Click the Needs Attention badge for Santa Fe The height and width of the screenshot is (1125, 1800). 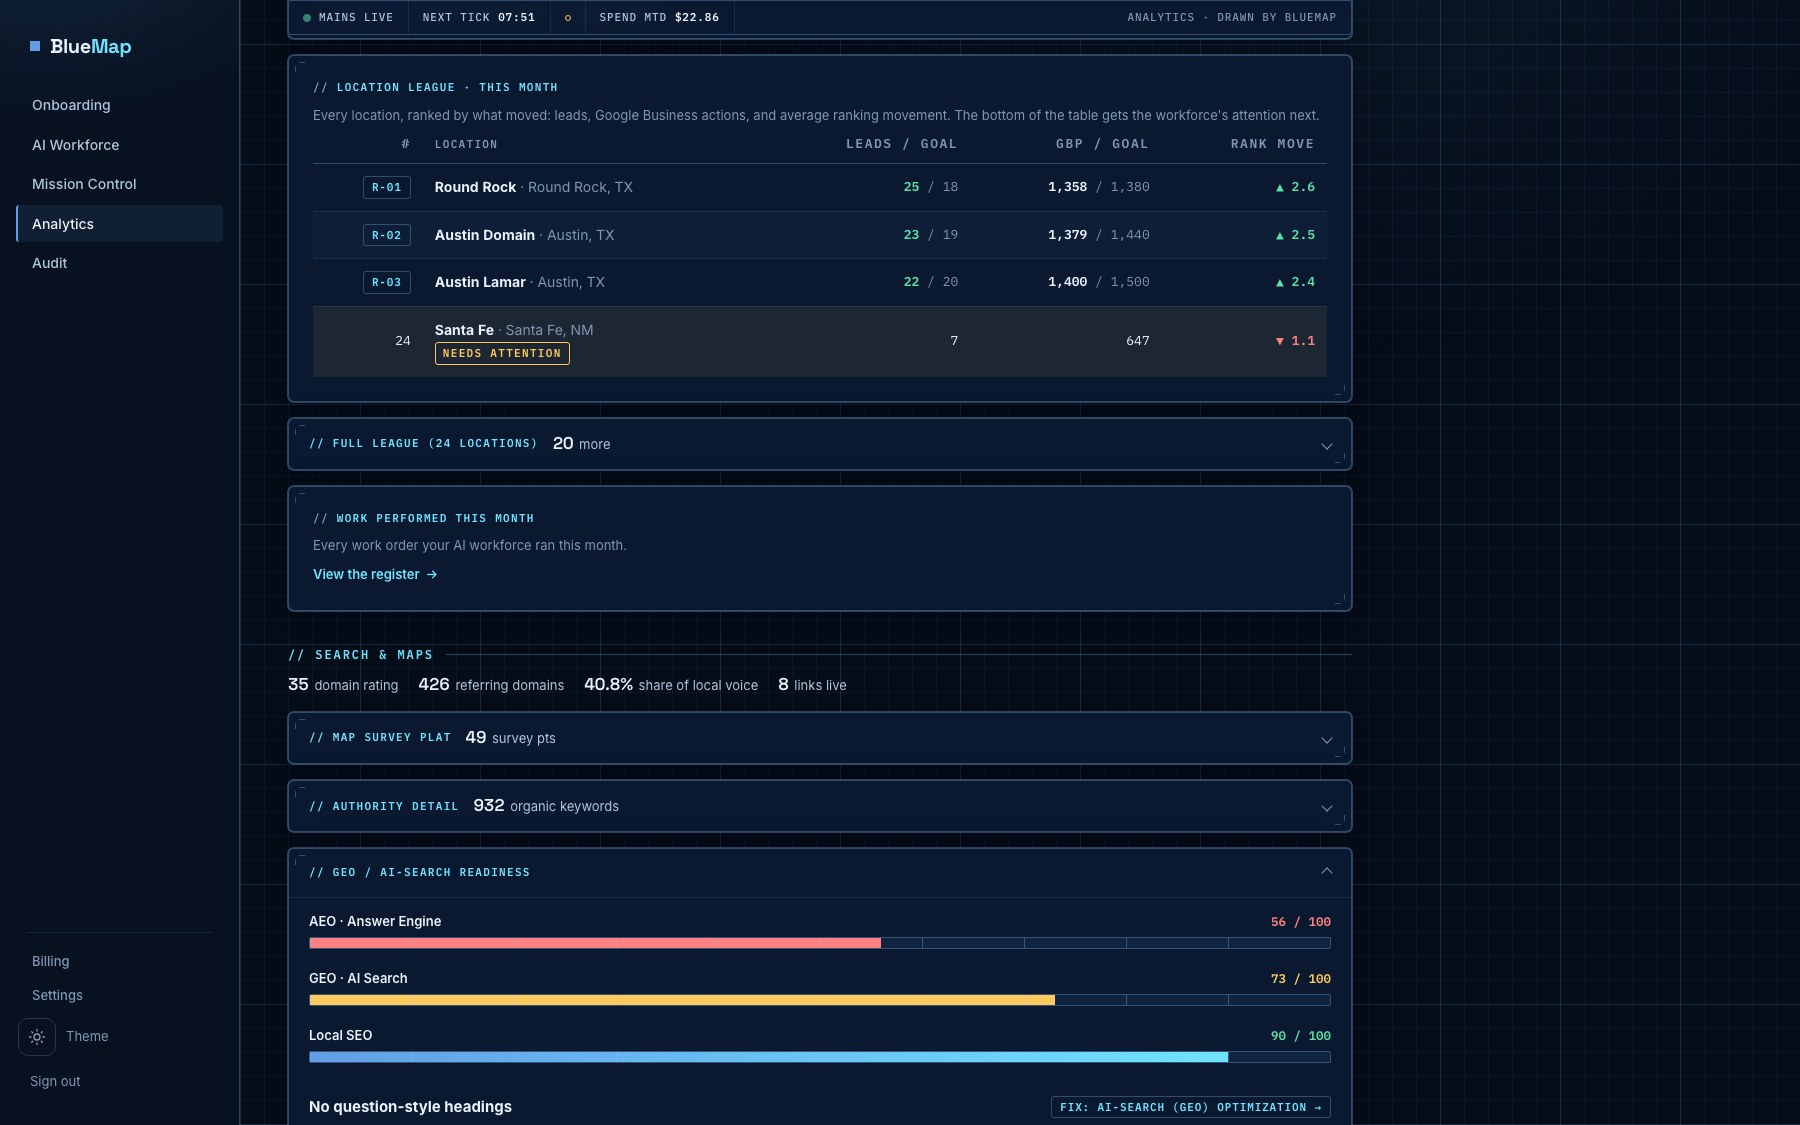(x=502, y=353)
